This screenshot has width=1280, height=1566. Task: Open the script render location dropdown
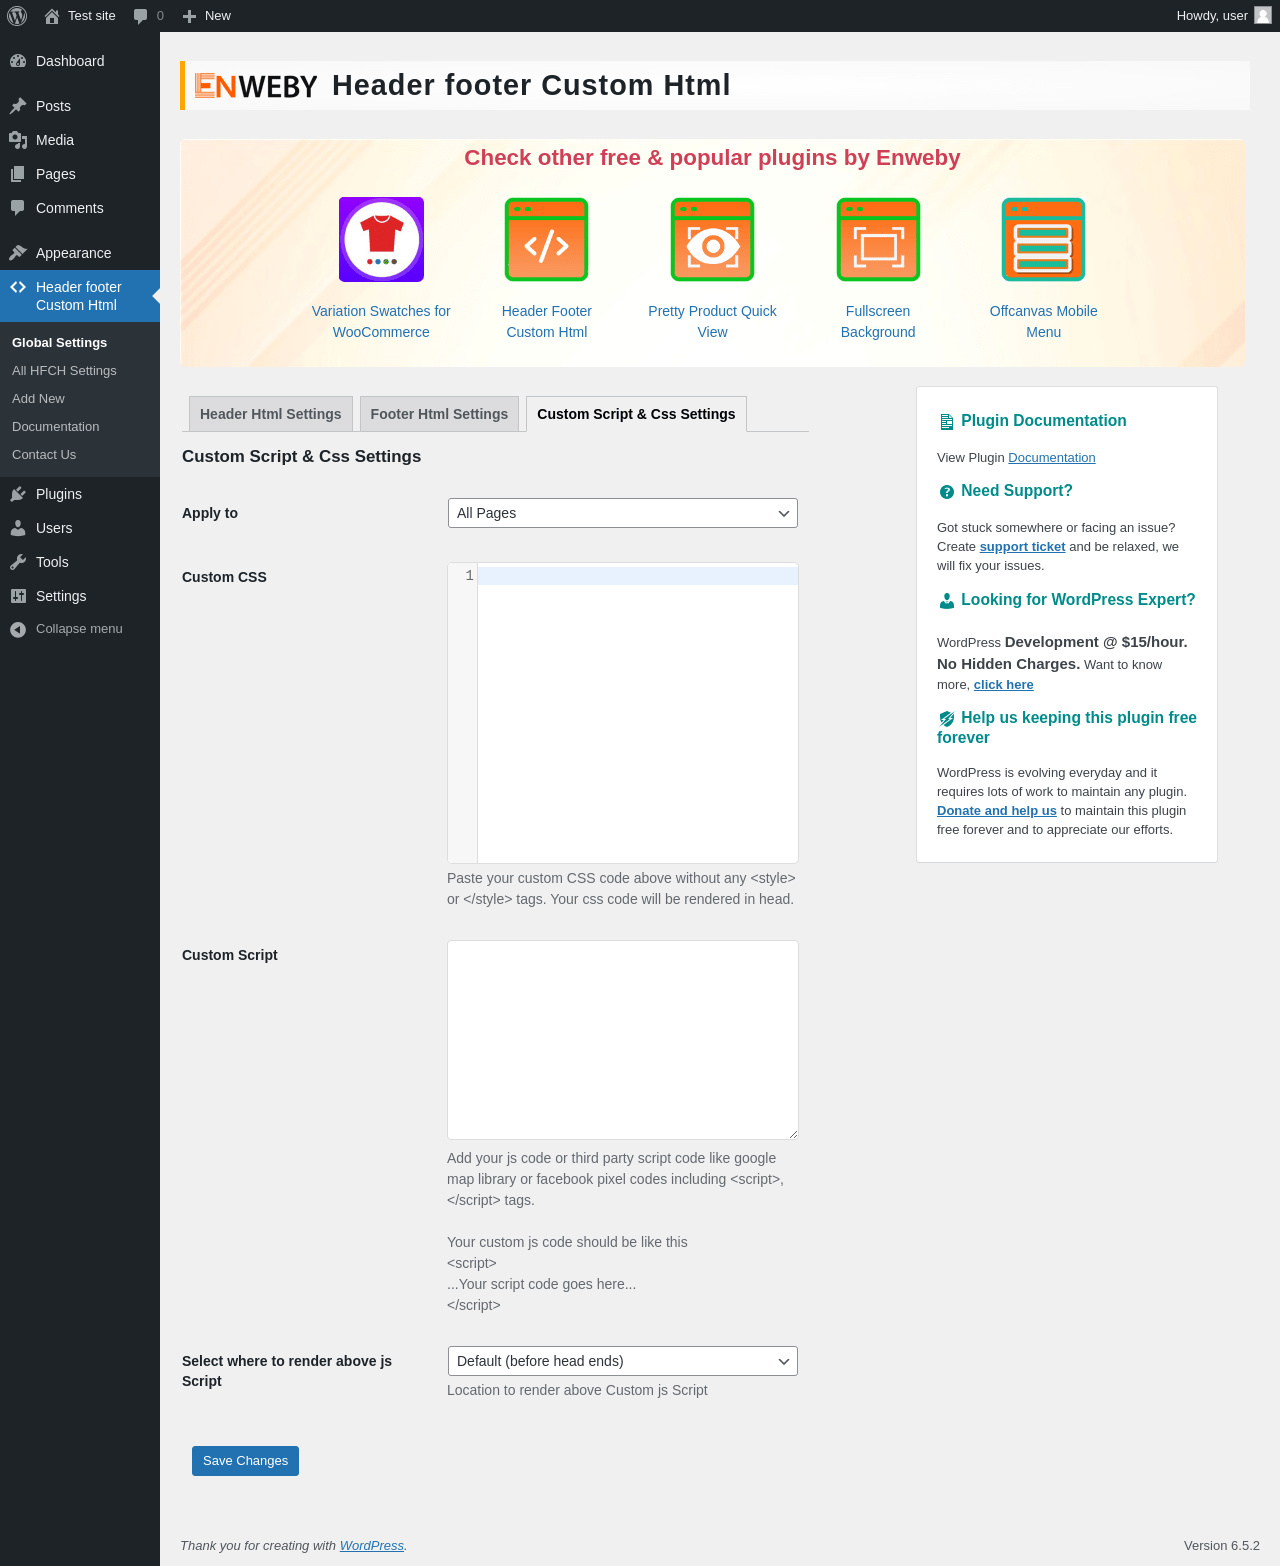[x=623, y=1361]
